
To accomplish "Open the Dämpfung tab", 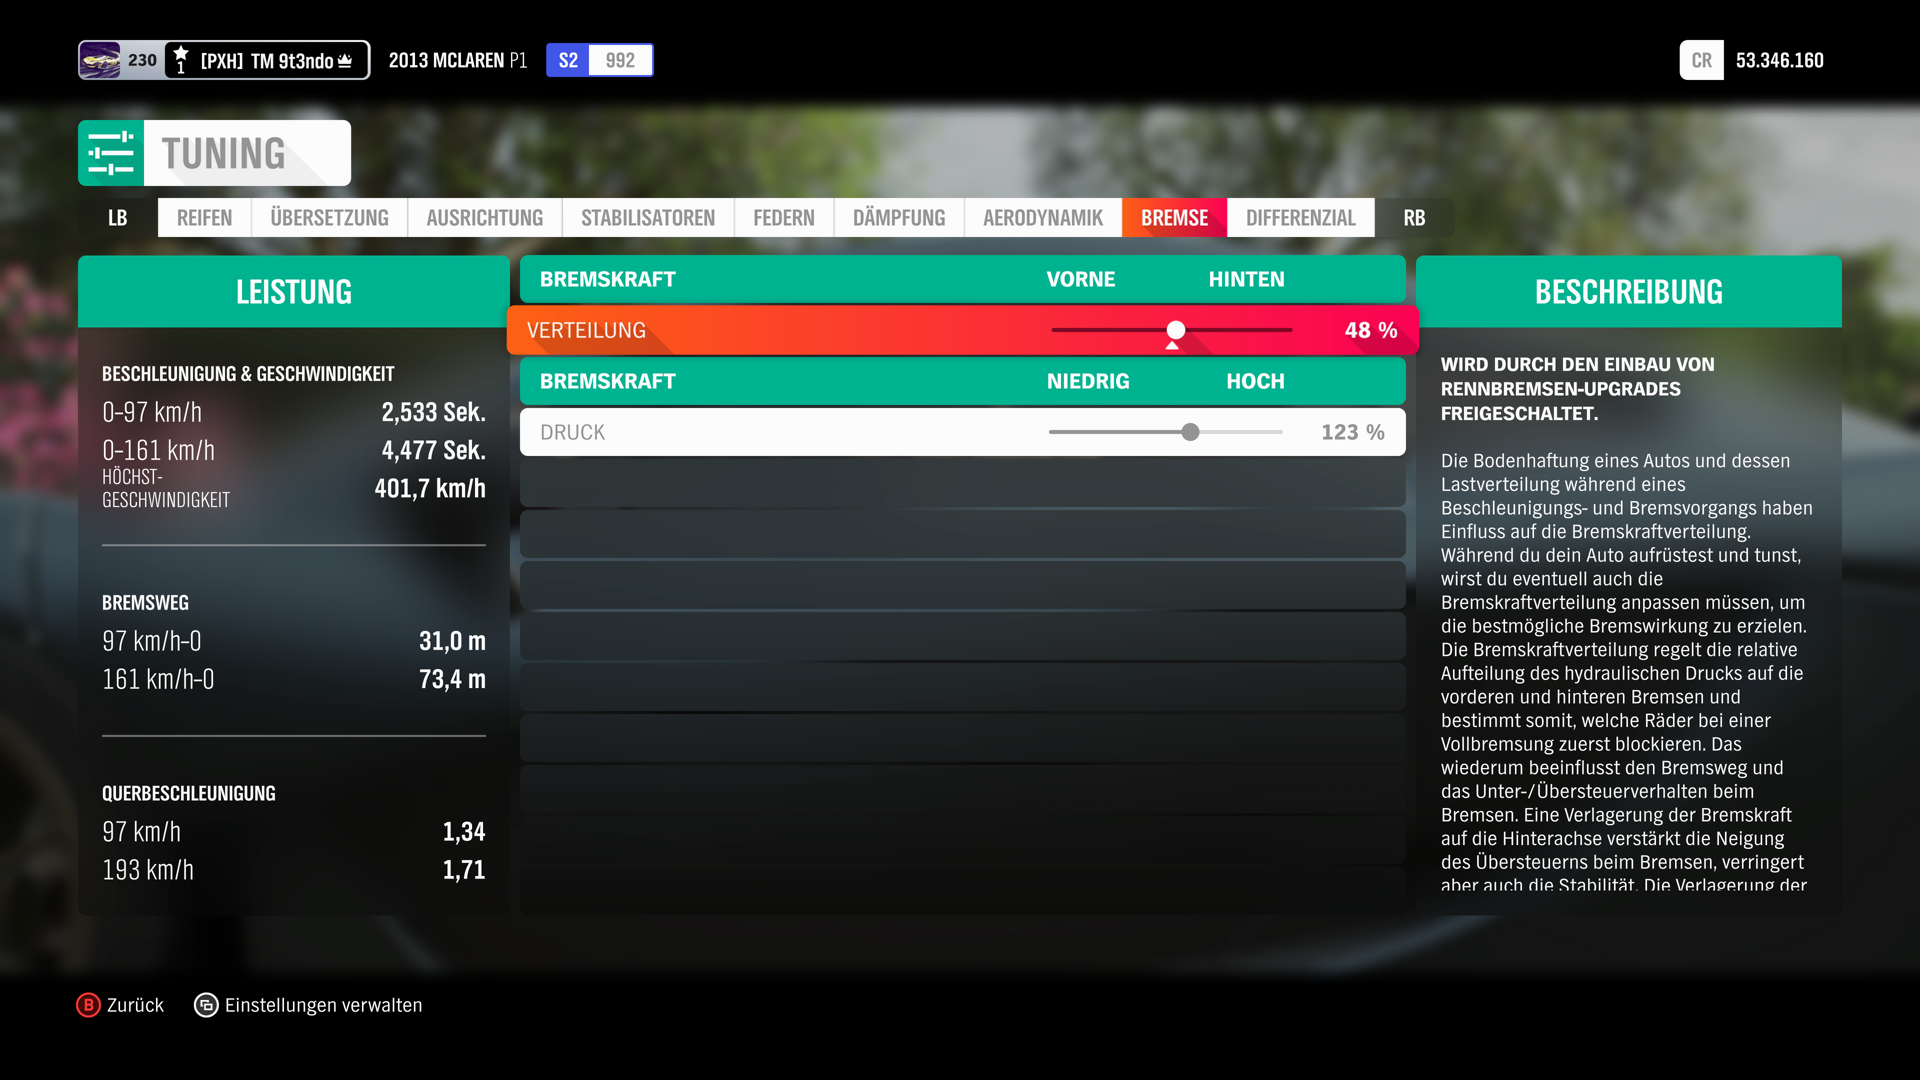I will click(x=898, y=217).
